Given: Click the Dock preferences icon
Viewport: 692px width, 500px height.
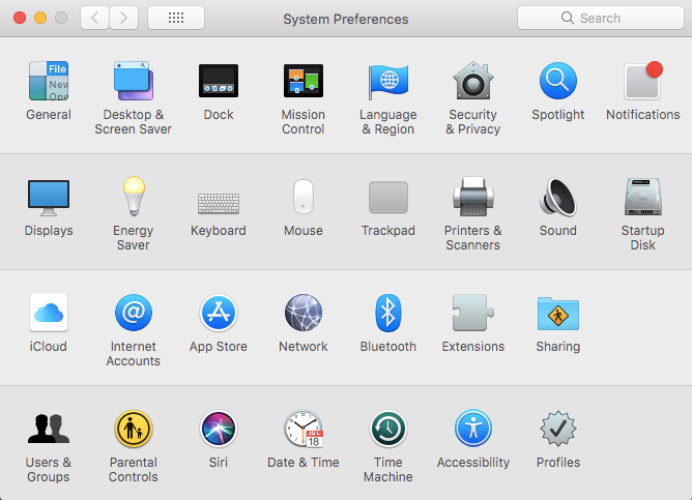Looking at the screenshot, I should [x=218, y=82].
